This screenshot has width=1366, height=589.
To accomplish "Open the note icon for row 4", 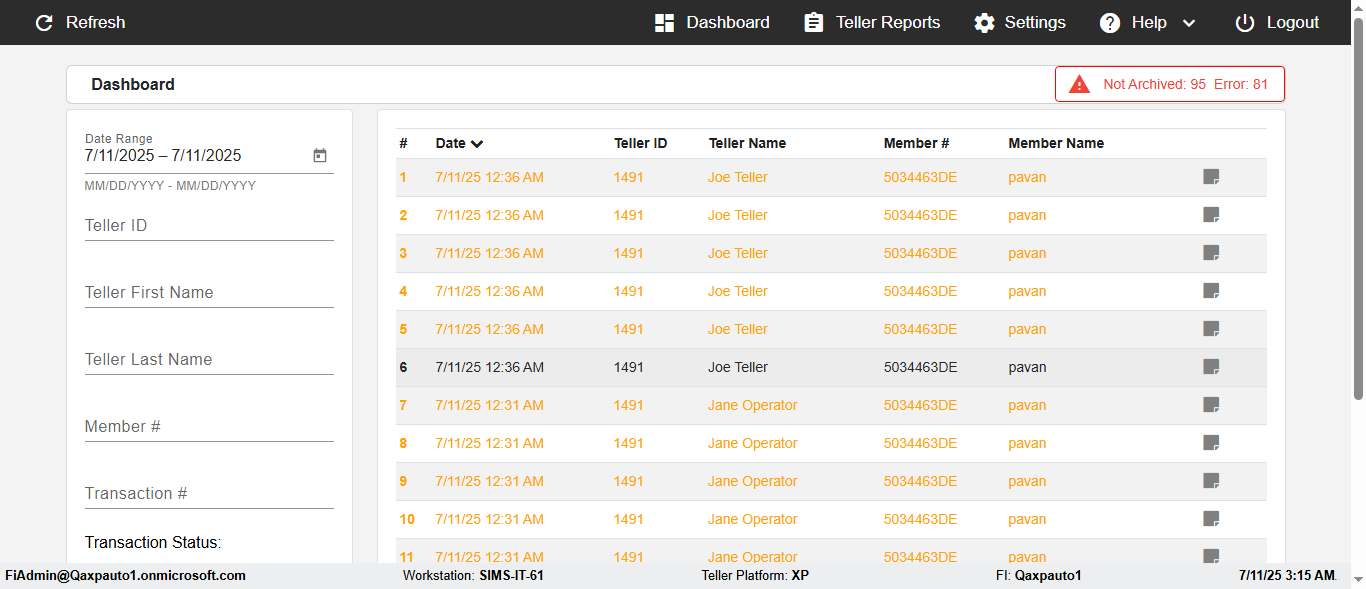I will [x=1211, y=291].
